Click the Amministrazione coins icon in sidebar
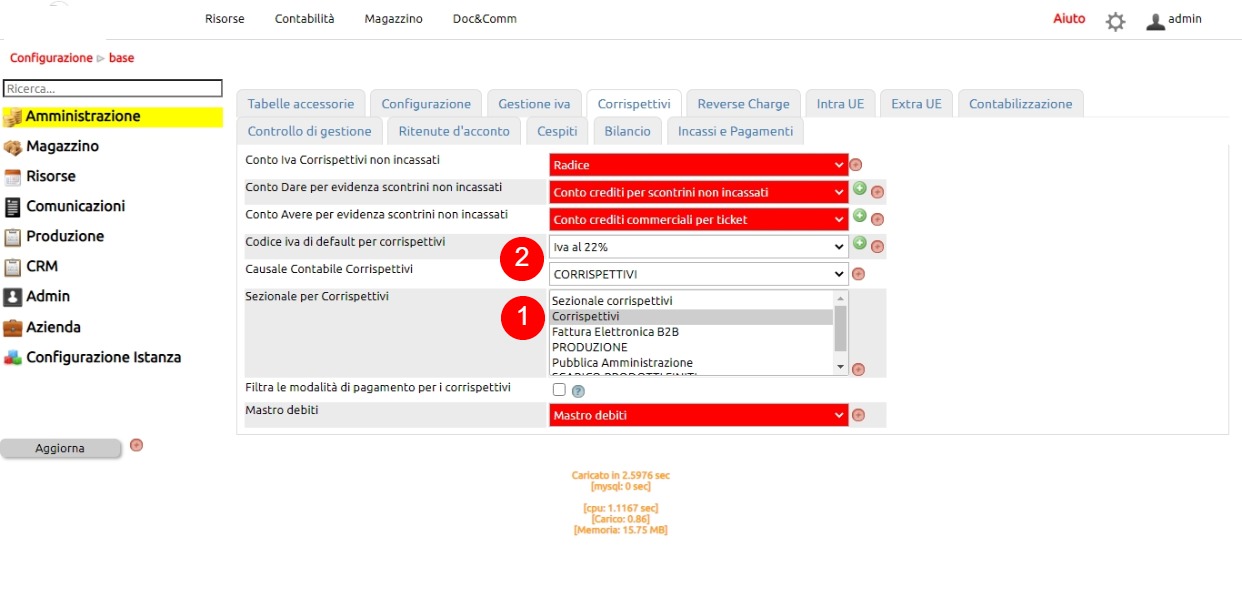 (x=12, y=117)
